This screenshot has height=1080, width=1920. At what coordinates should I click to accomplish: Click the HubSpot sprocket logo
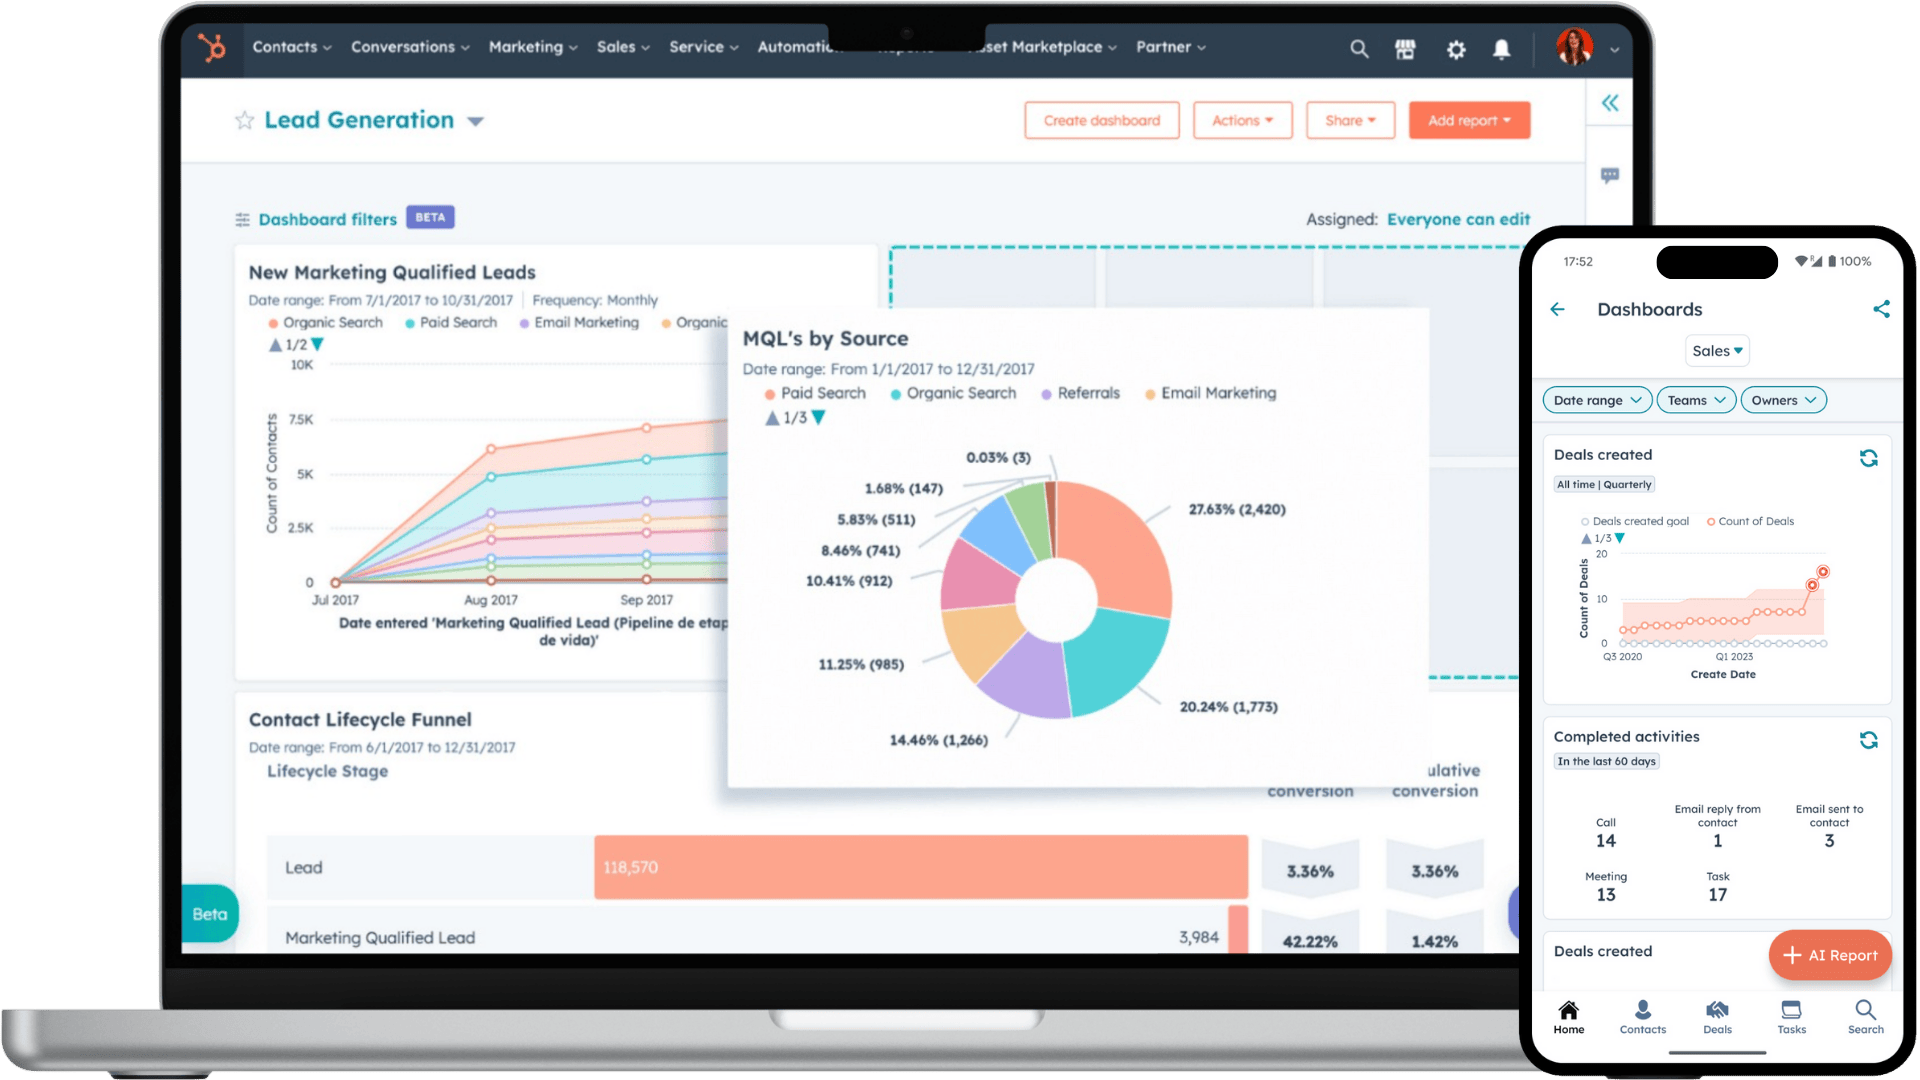click(x=211, y=47)
